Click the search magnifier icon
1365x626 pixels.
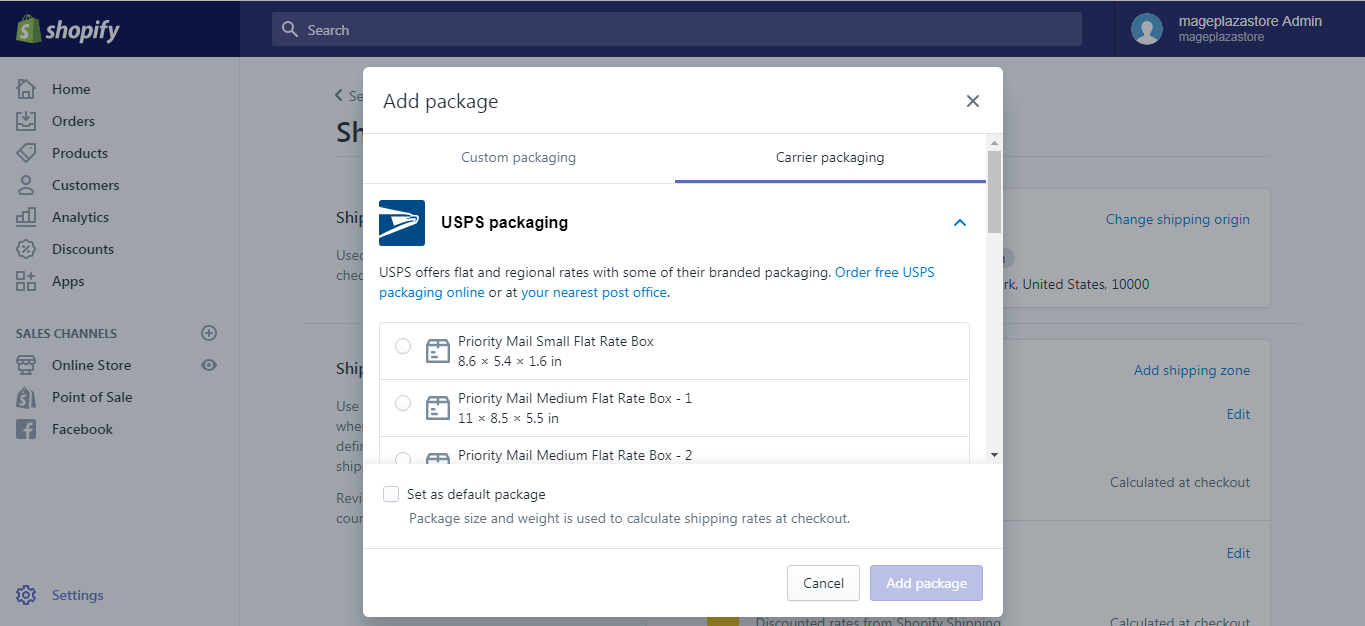tap(291, 30)
